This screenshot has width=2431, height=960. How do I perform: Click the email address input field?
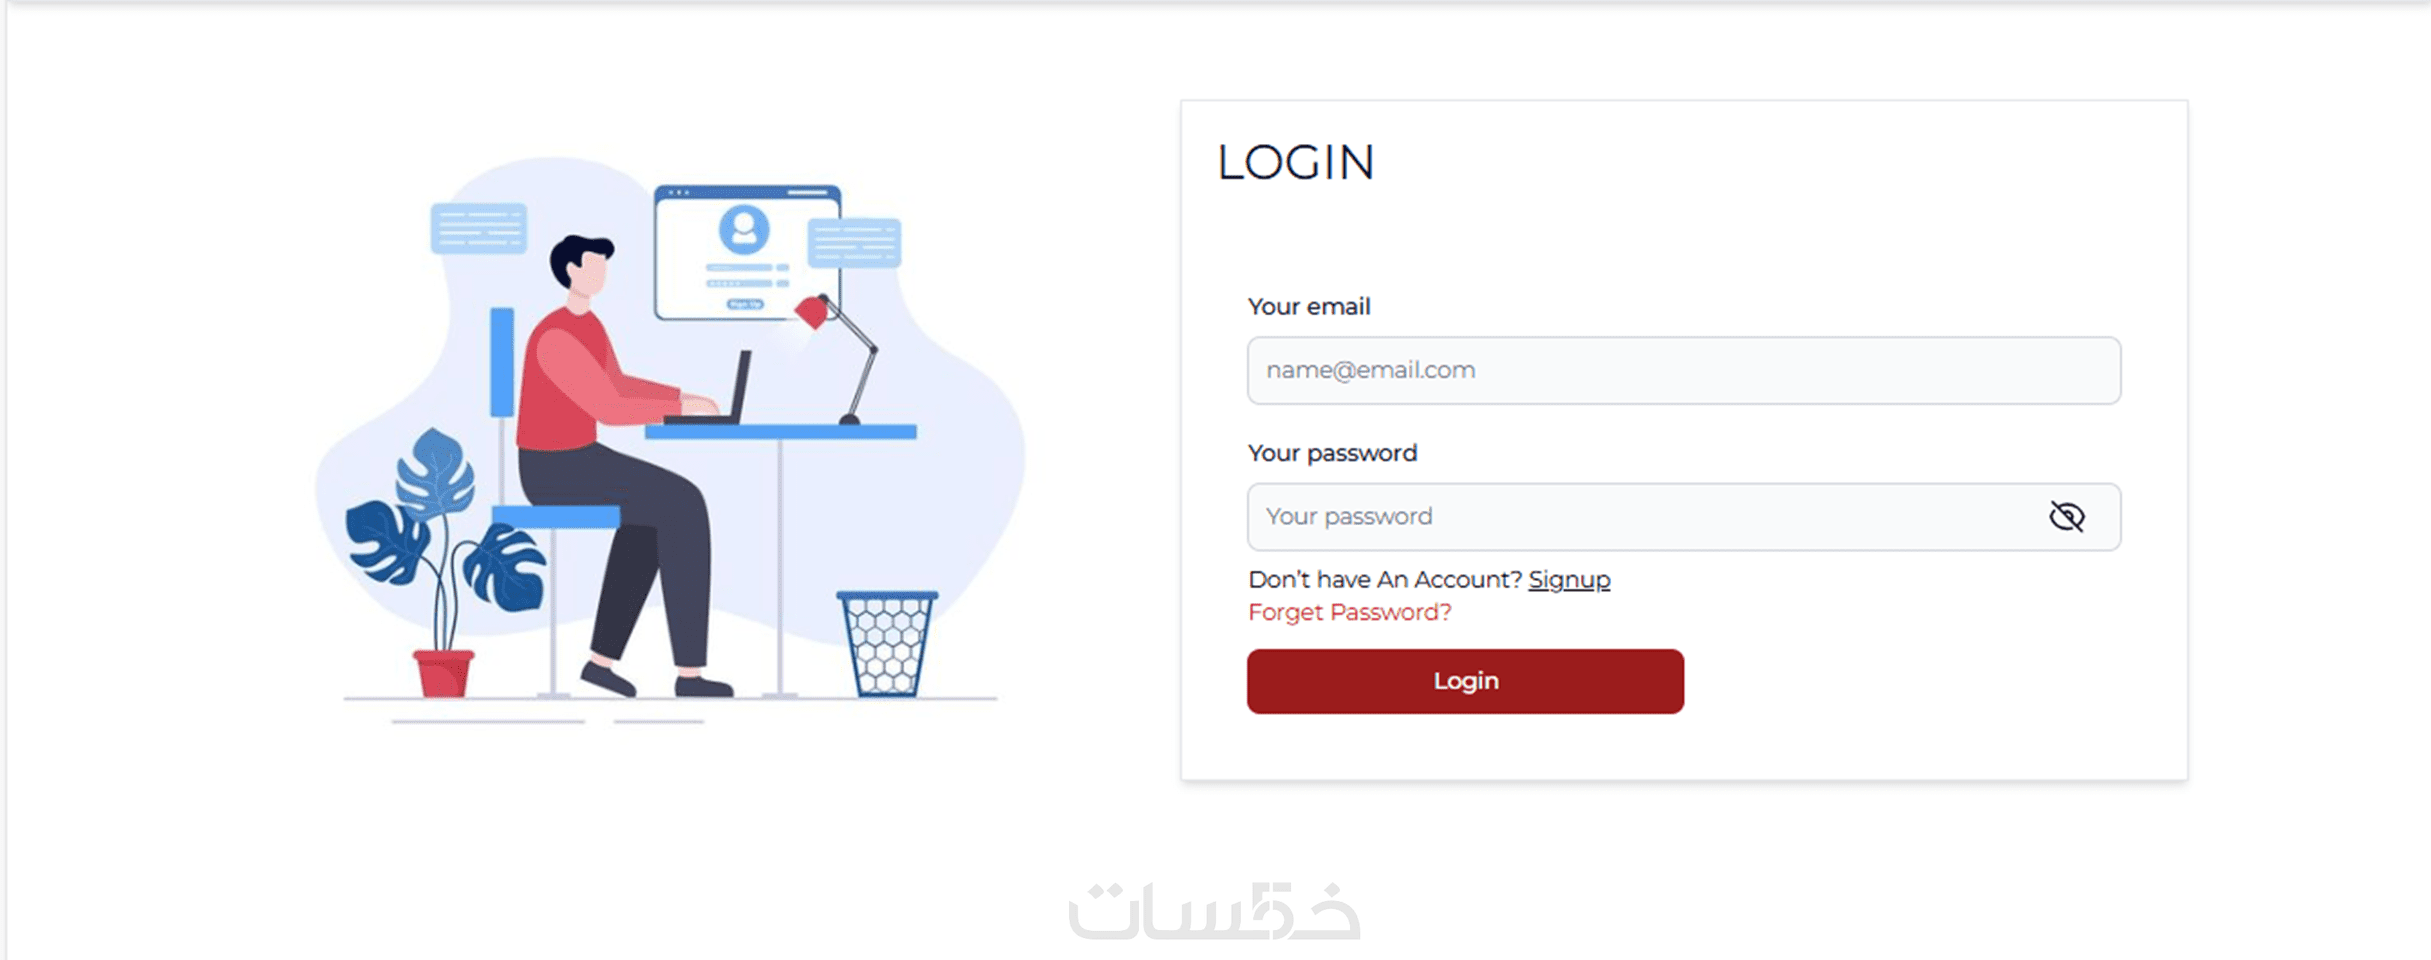(1683, 370)
